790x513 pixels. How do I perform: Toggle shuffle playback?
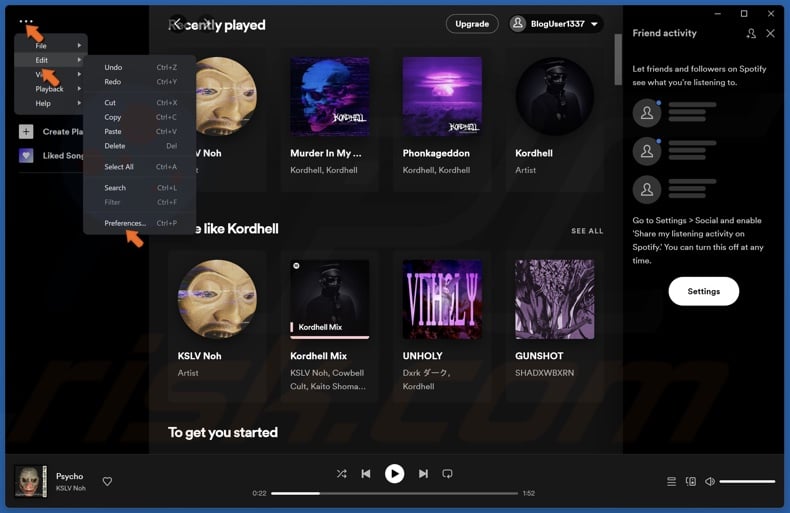pos(341,474)
